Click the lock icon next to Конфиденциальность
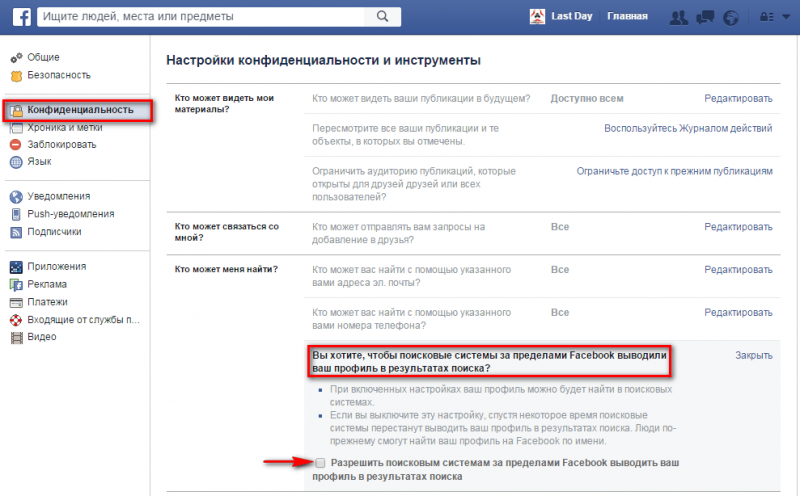Viewport: 800px width, 496px height. (x=17, y=110)
